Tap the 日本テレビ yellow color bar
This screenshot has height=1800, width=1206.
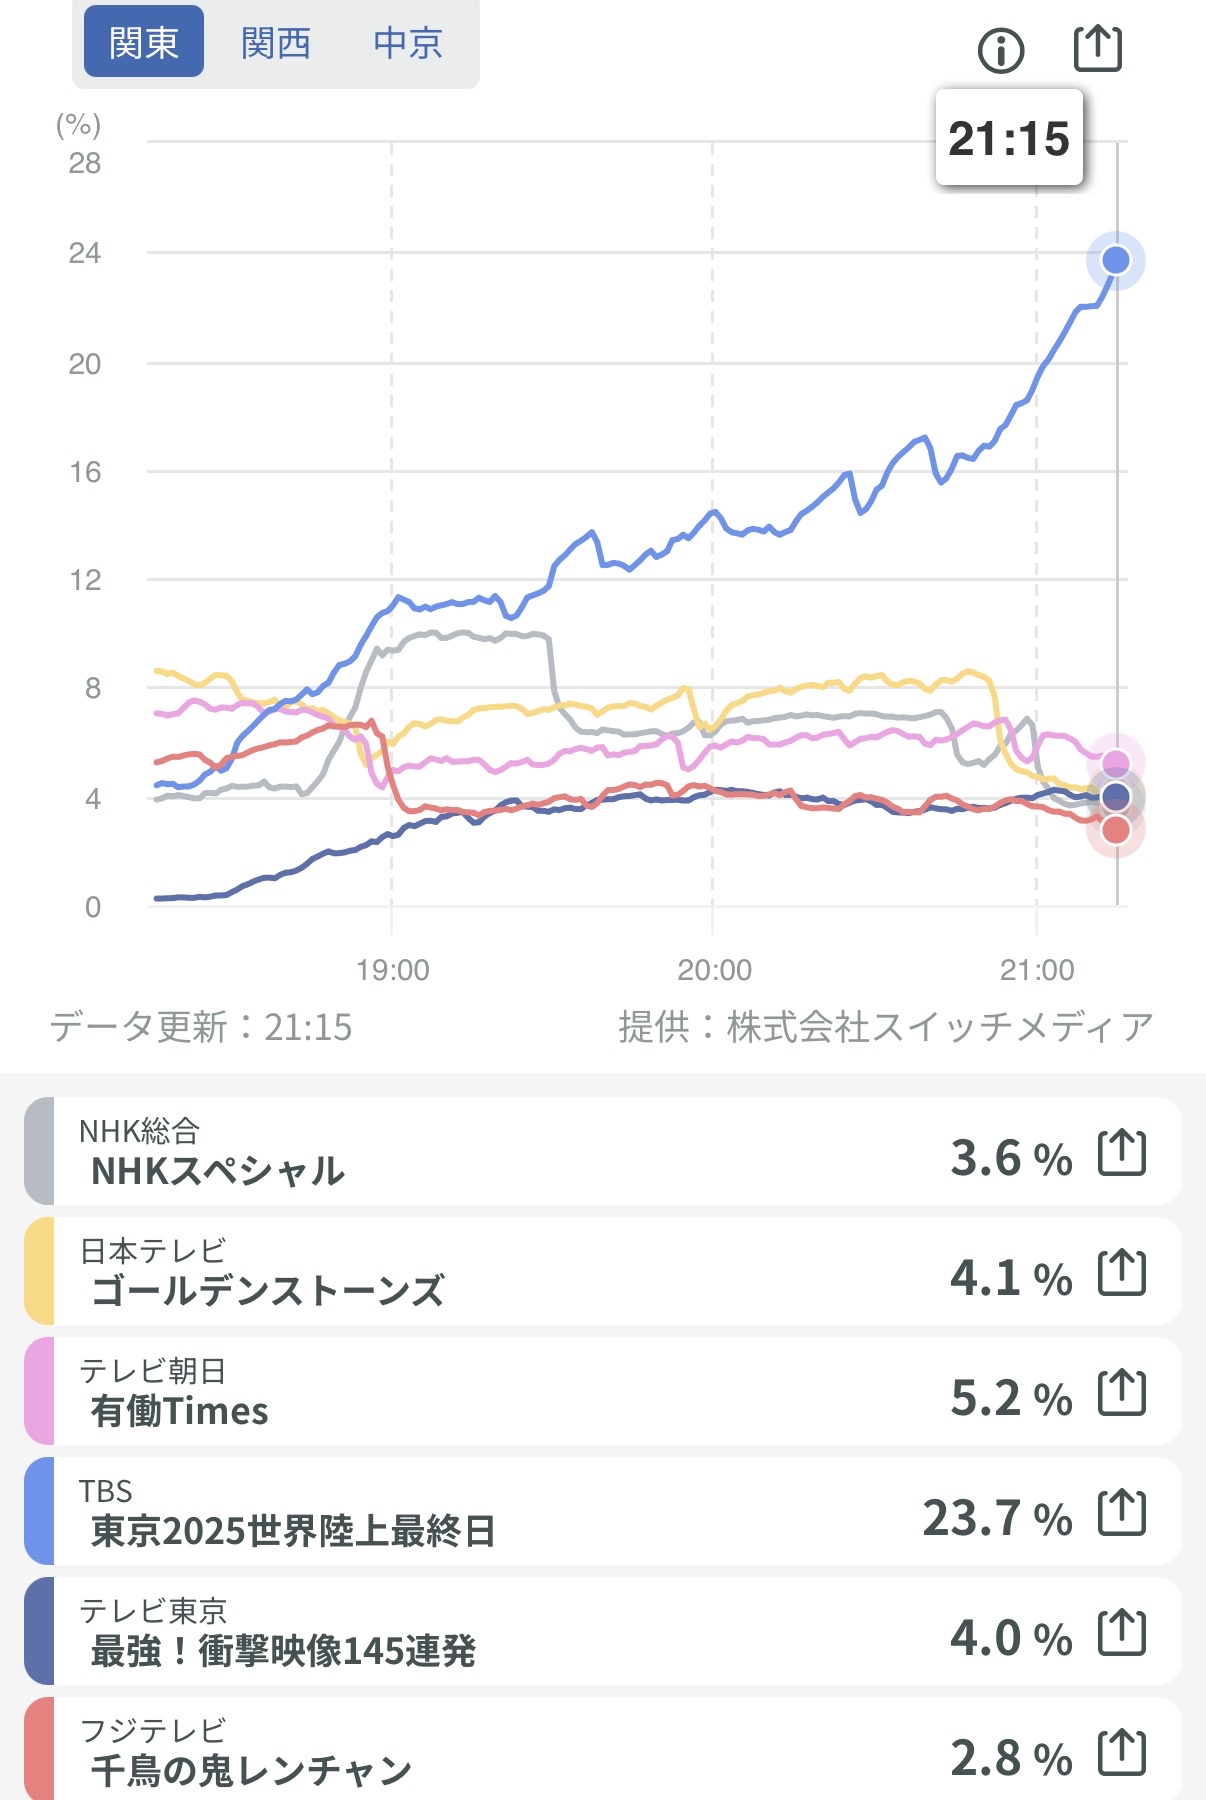tap(39, 1272)
